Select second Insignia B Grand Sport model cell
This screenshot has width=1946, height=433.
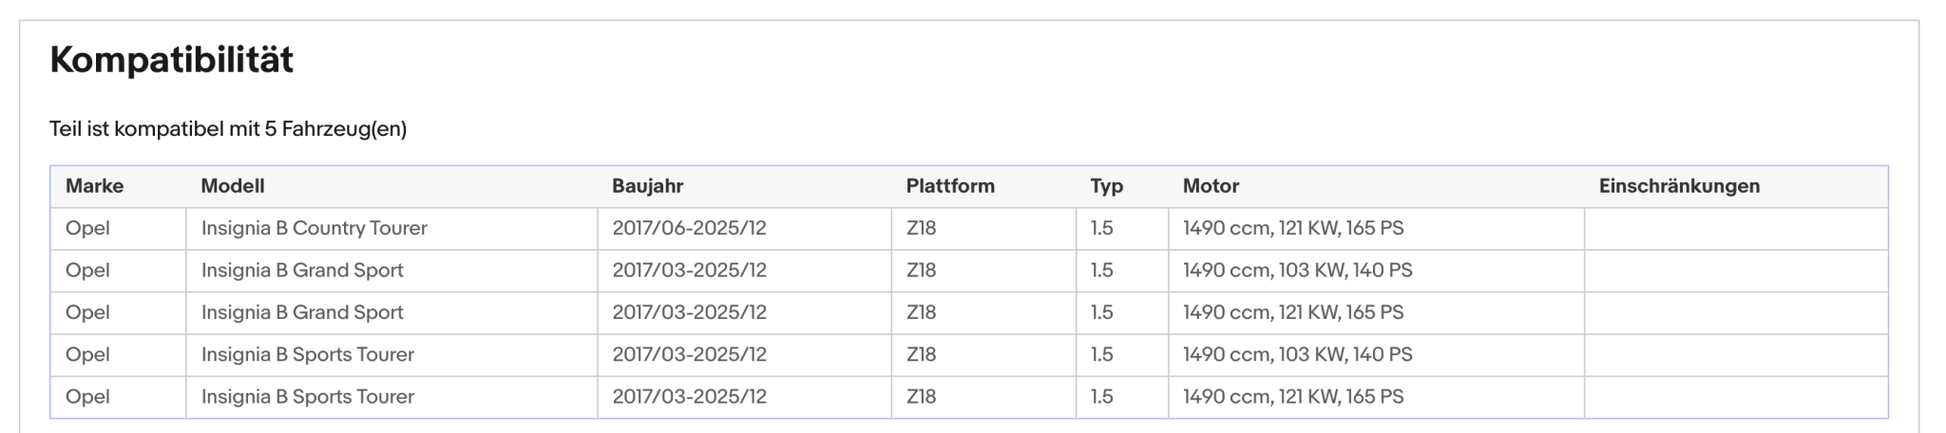point(392,312)
